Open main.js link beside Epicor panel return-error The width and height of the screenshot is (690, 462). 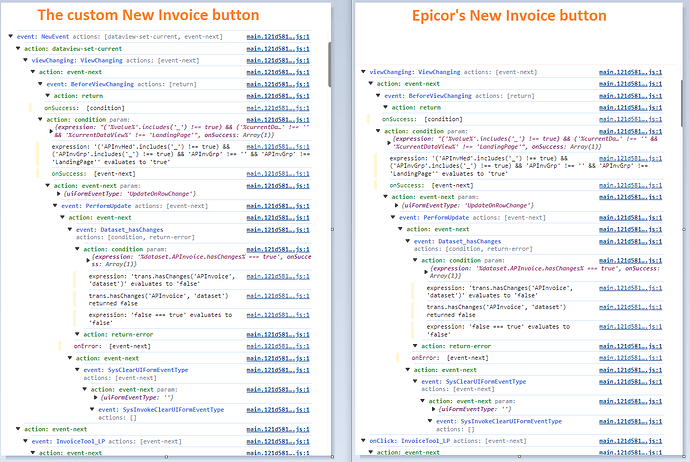pyautogui.click(x=630, y=346)
